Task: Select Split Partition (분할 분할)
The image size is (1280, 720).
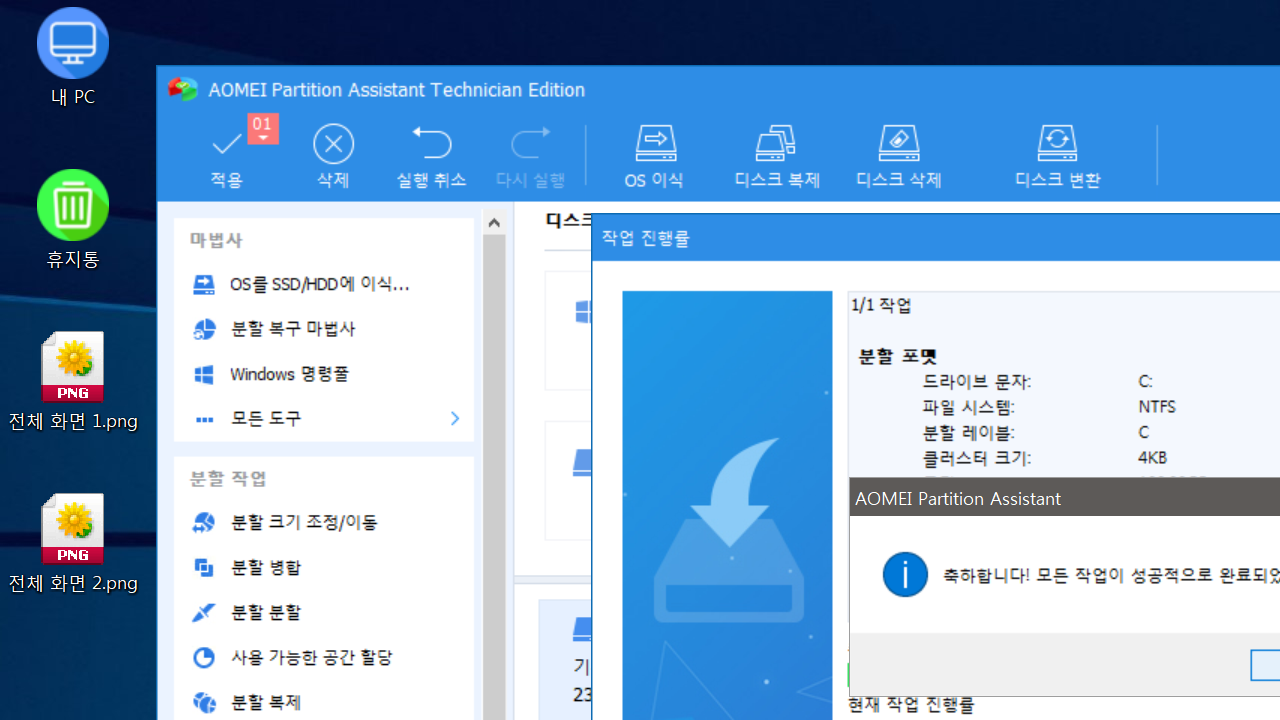Action: coord(265,612)
